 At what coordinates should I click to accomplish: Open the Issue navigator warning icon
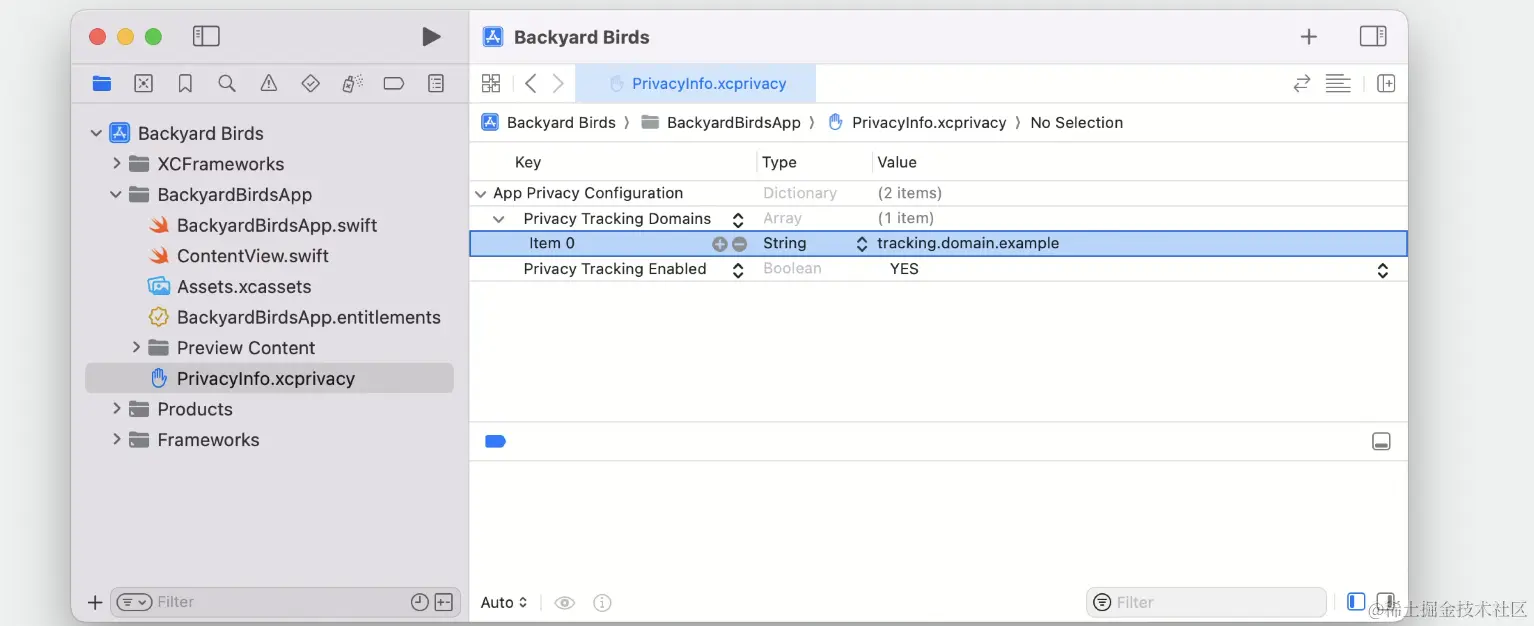click(269, 84)
